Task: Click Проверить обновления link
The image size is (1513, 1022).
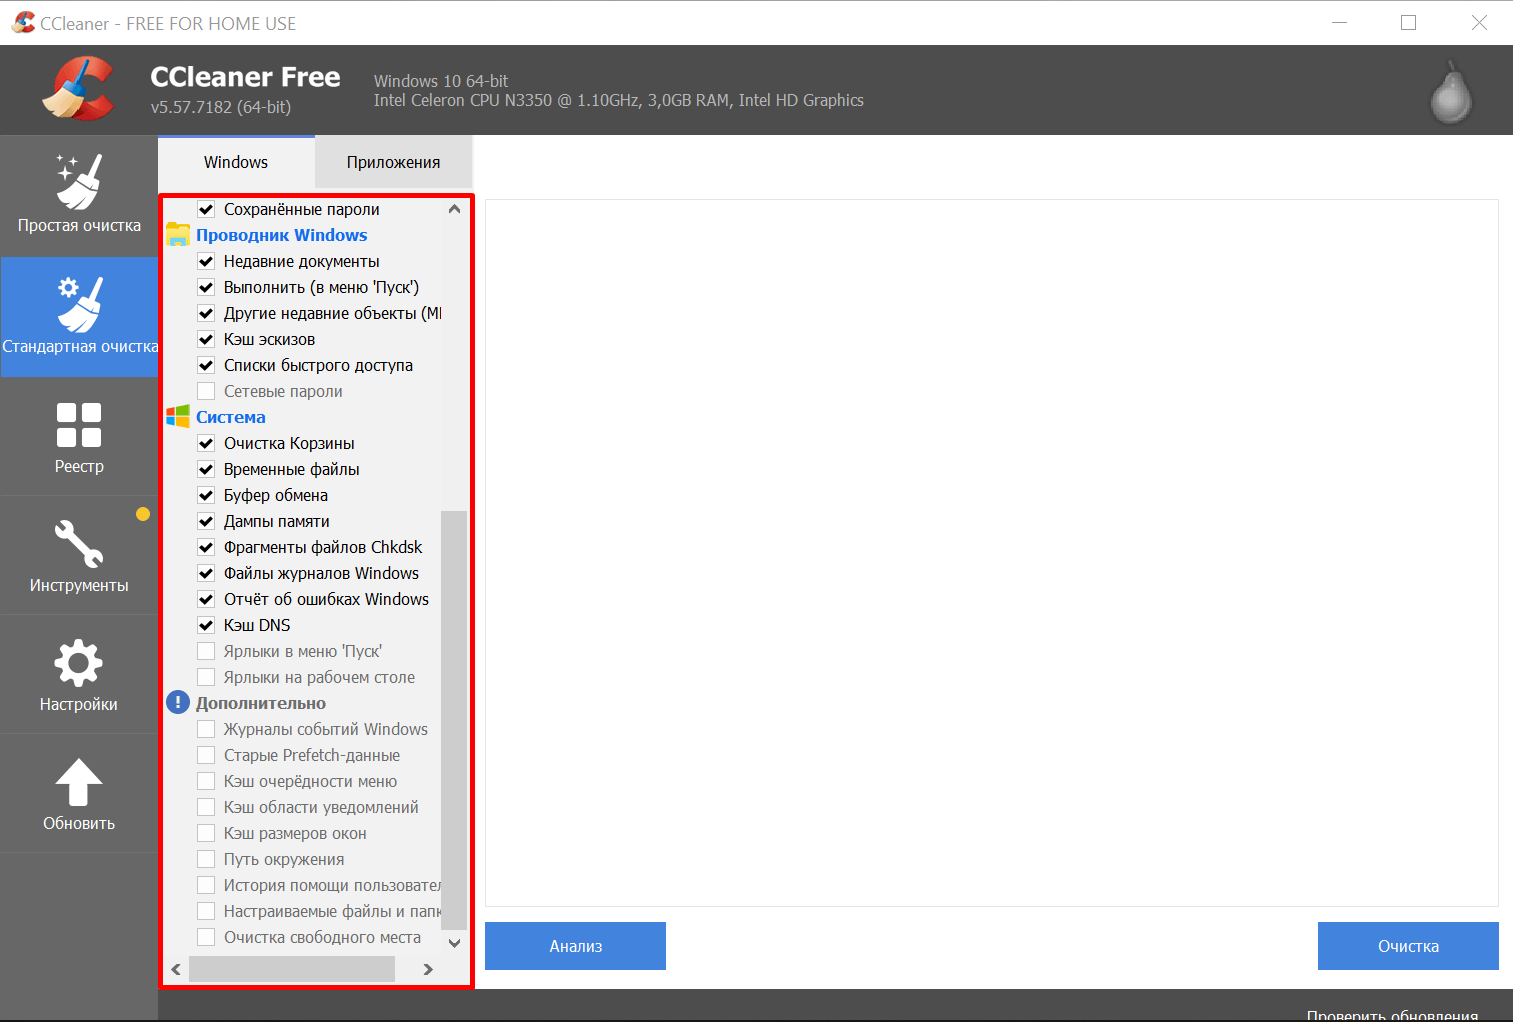Action: (1392, 1015)
